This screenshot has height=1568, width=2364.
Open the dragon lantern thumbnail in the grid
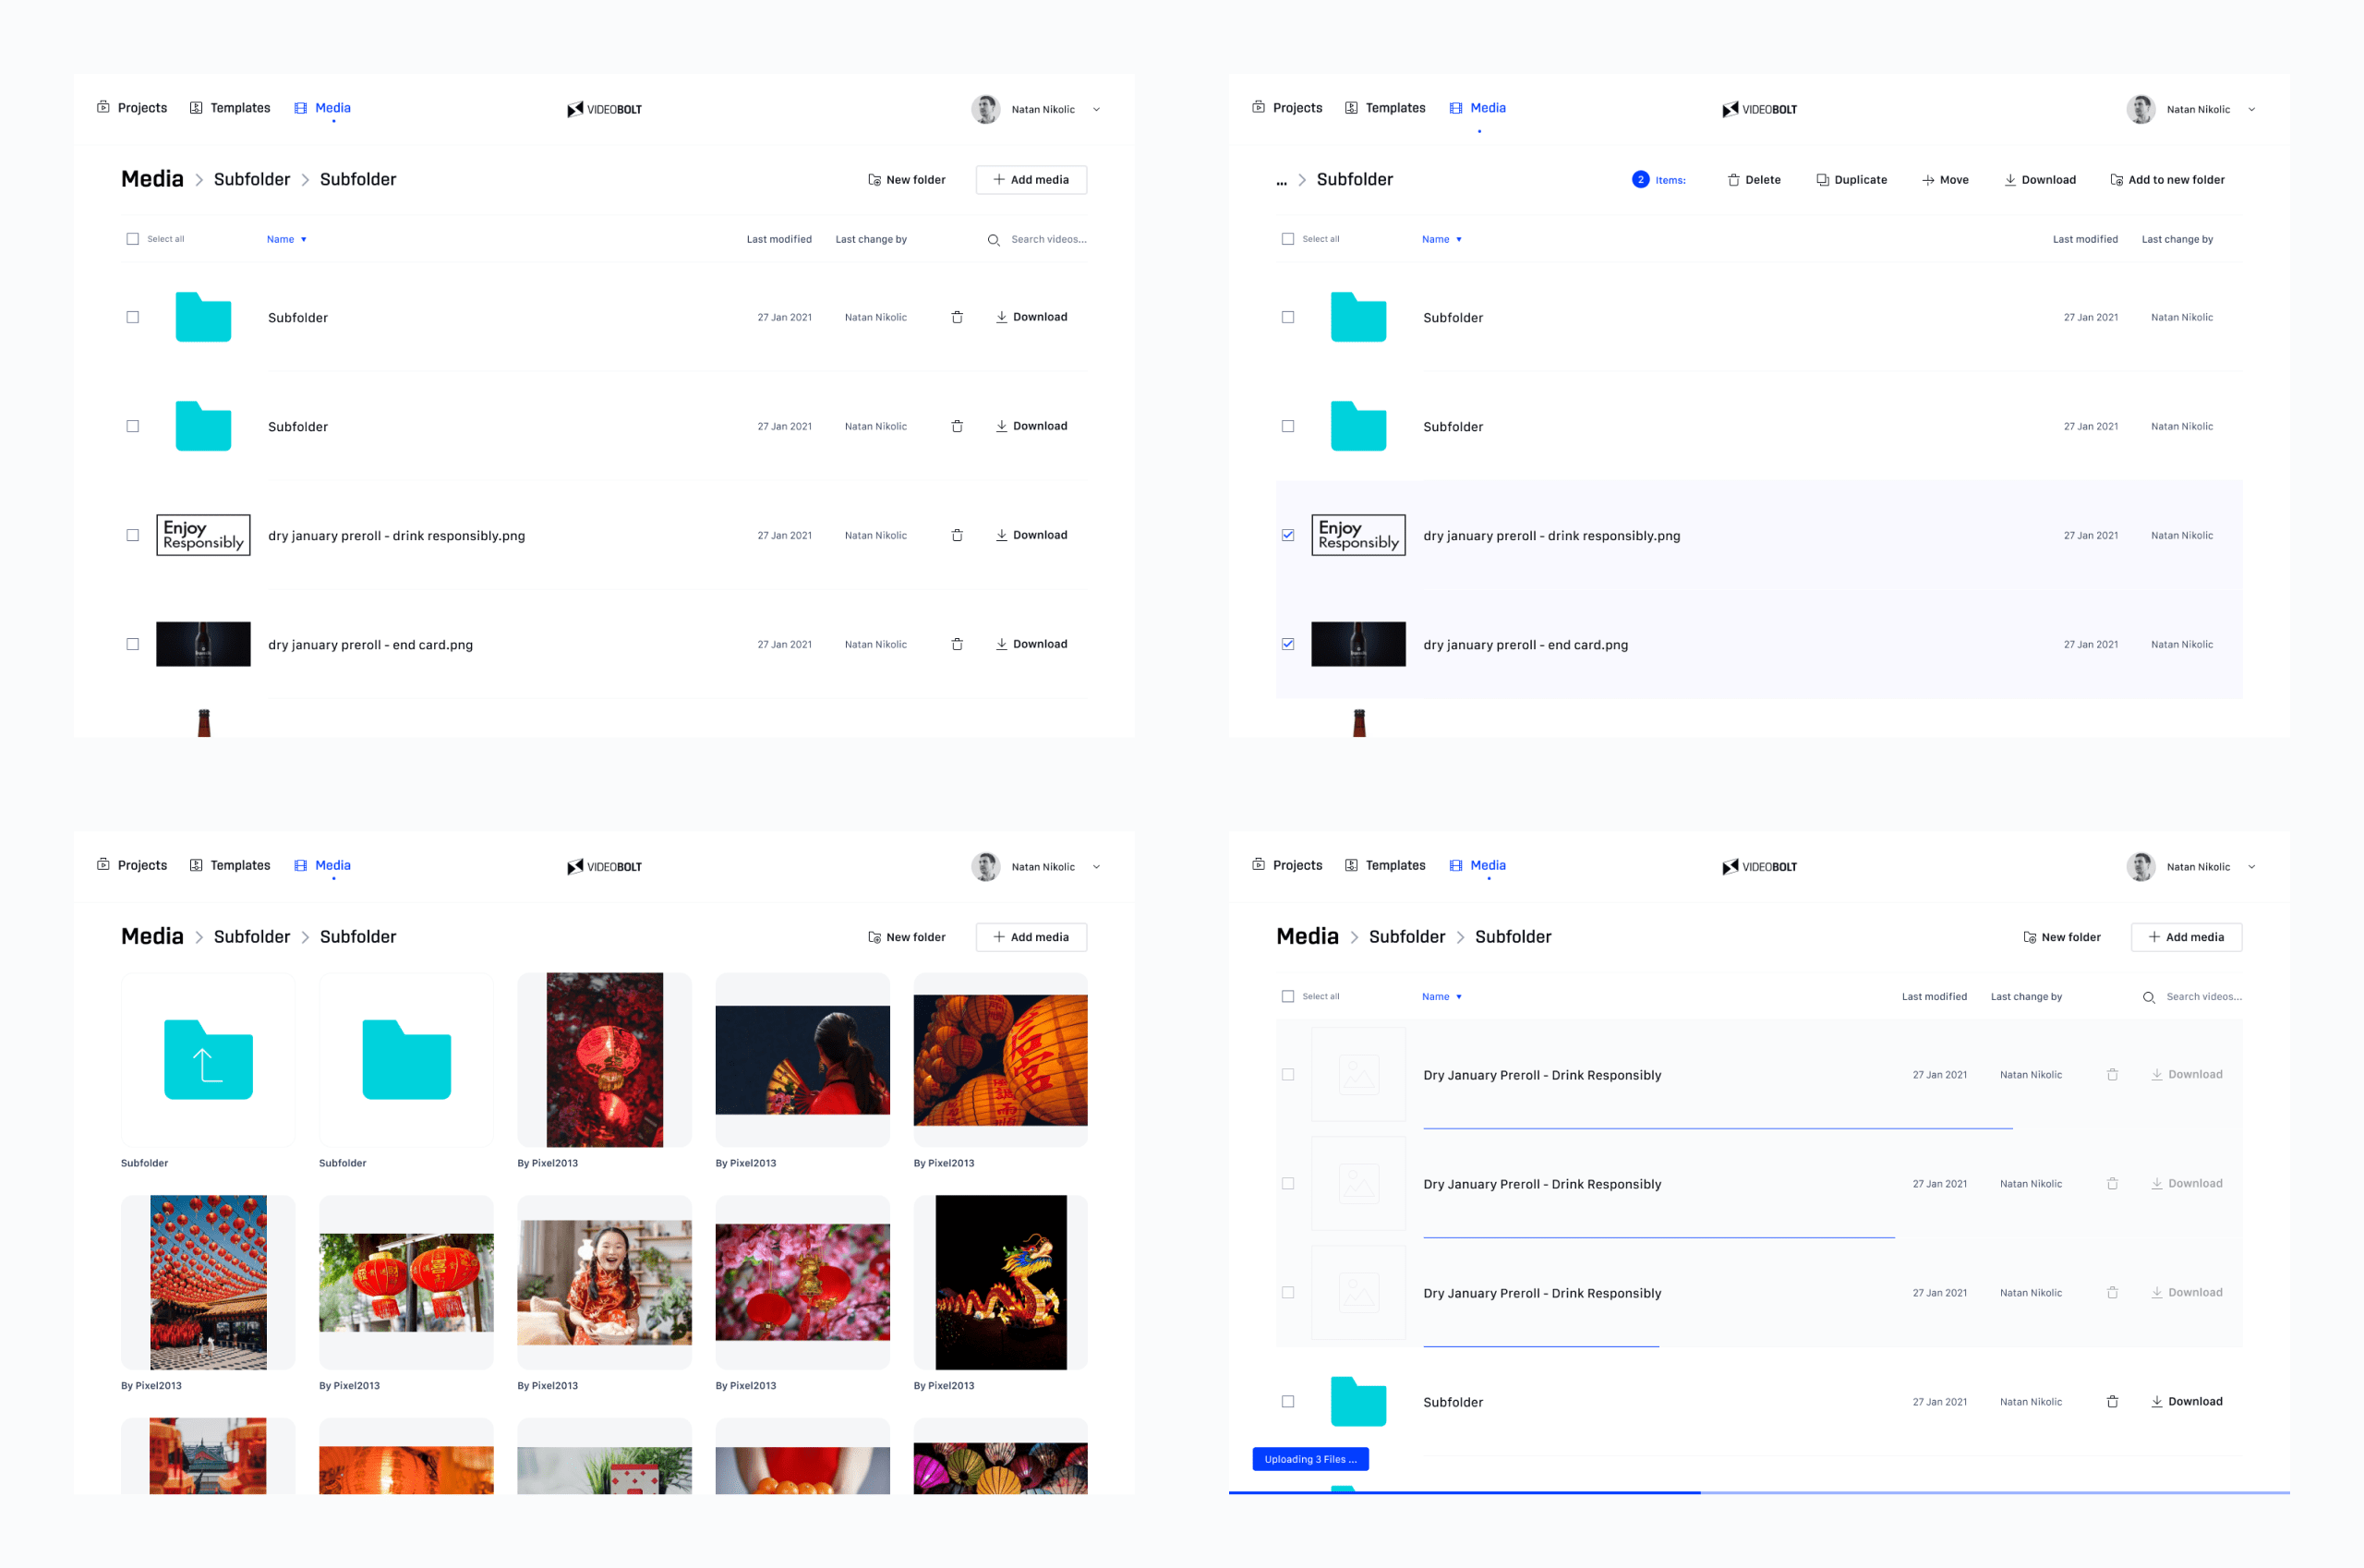1000,1282
